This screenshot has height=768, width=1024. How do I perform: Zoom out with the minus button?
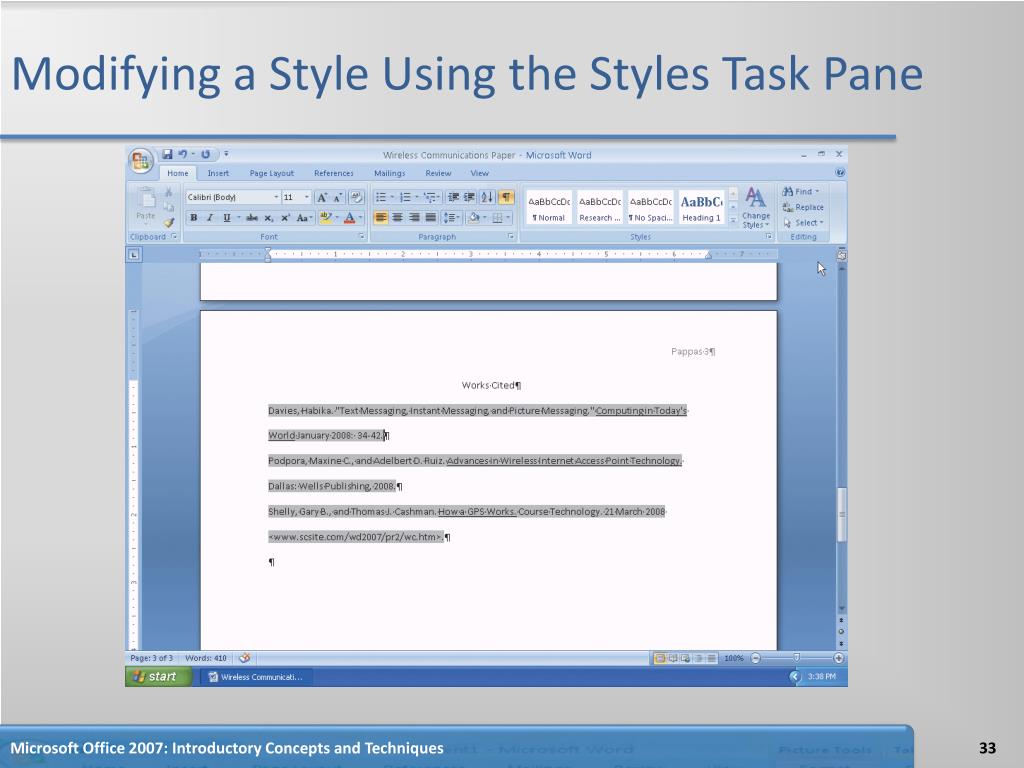point(756,658)
